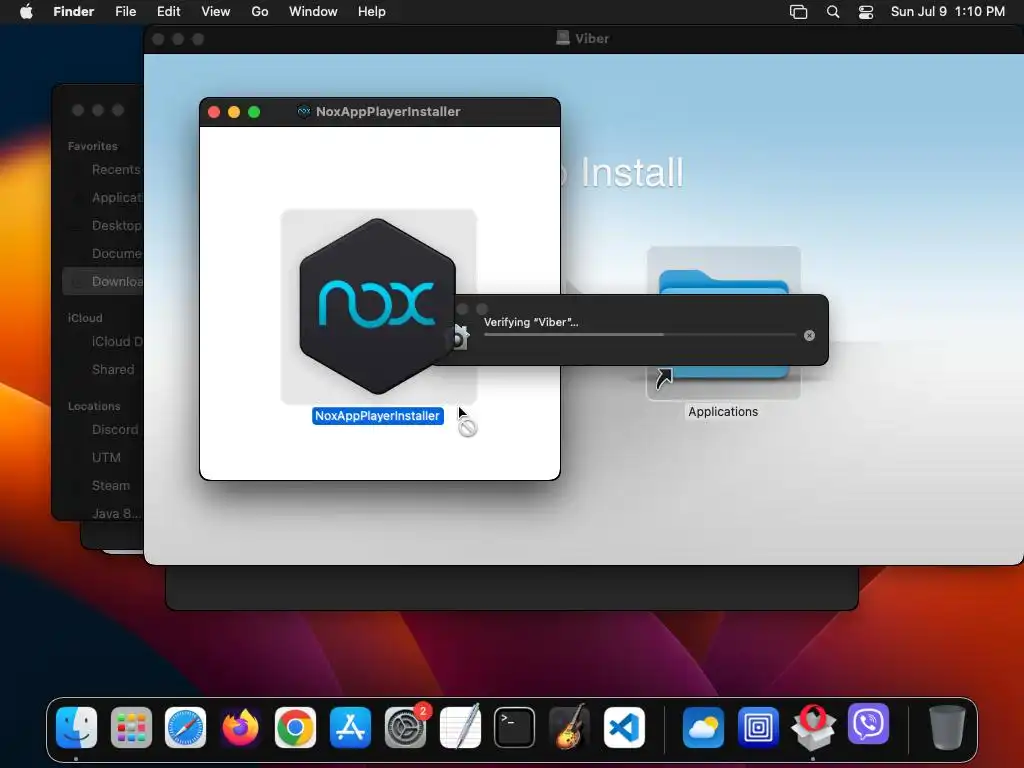
Task: Launch Viber from the Dock
Action: click(869, 724)
